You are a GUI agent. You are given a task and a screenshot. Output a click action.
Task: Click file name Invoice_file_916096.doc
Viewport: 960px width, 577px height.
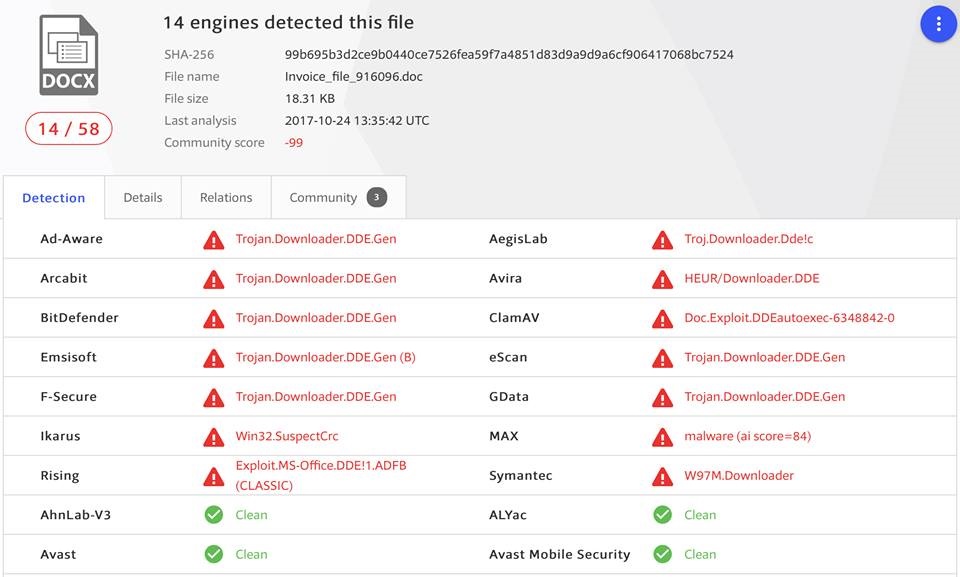coord(353,77)
